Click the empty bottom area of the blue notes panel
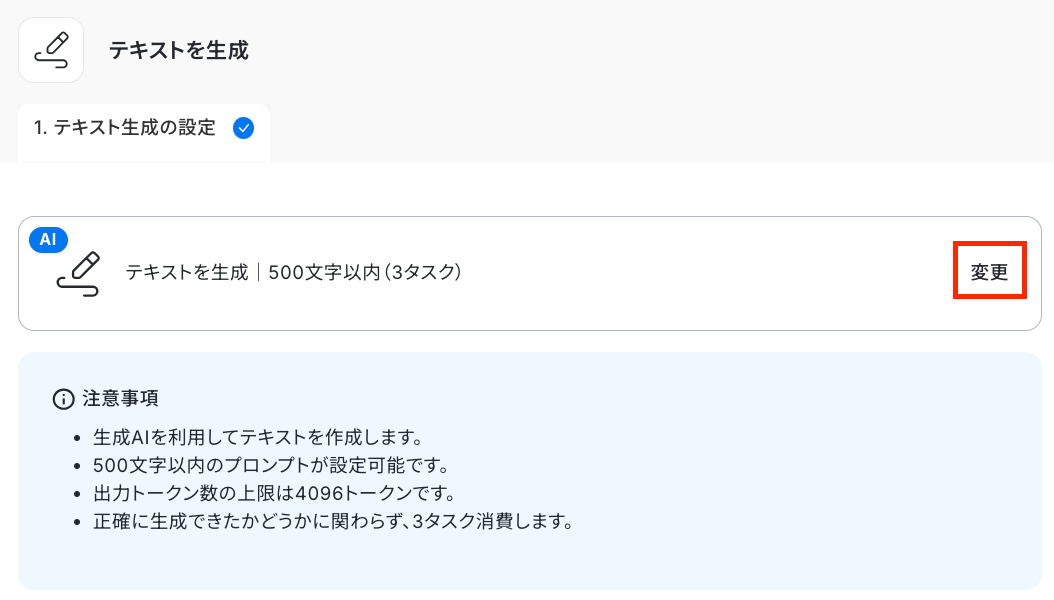 tap(529, 563)
